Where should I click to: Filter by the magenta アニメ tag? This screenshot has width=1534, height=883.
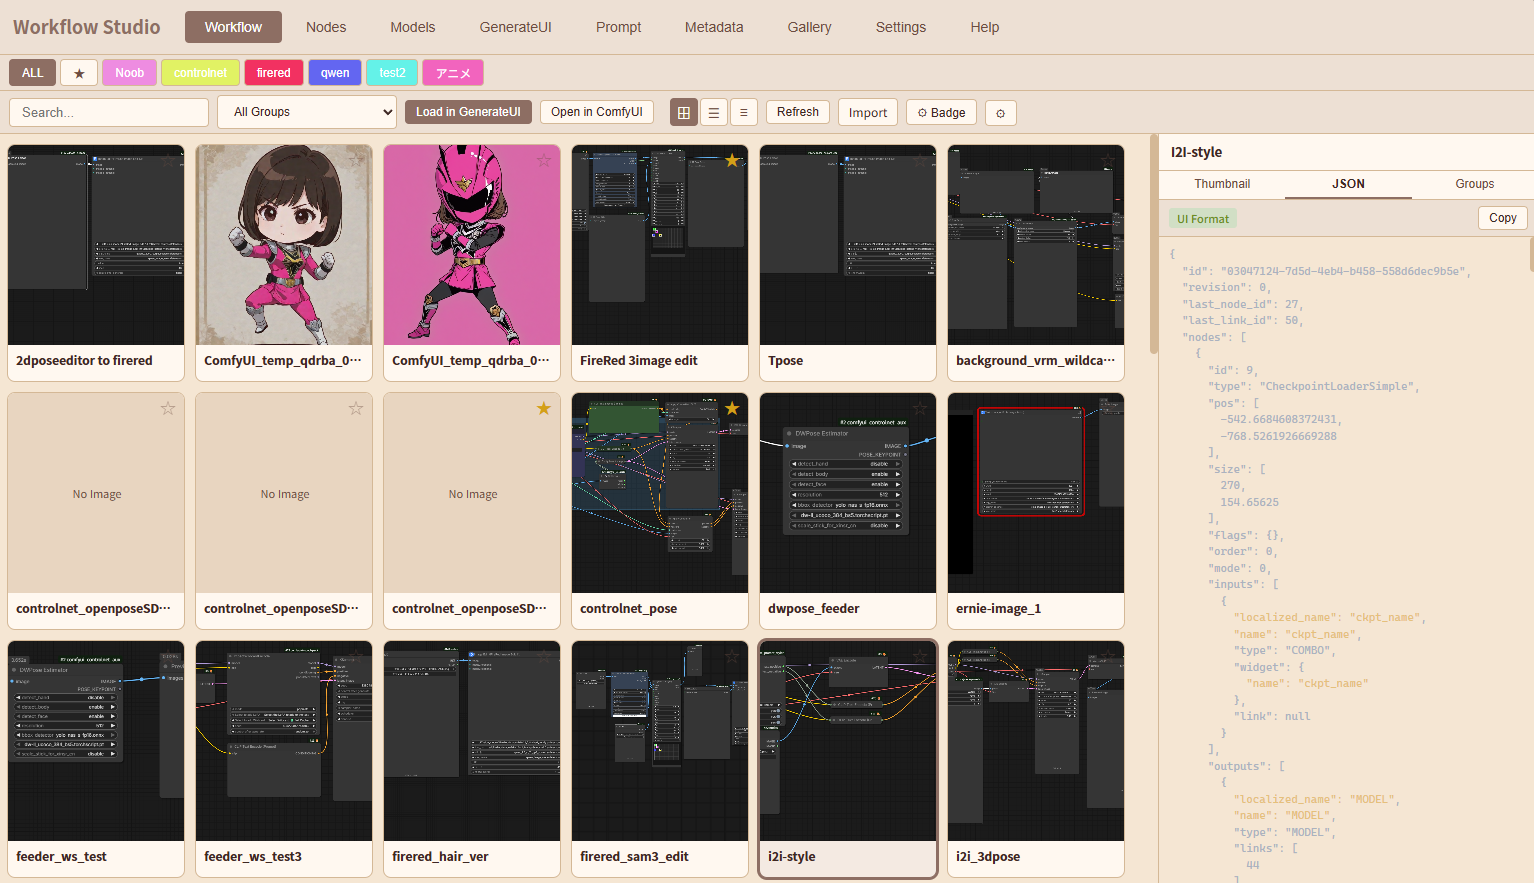pos(453,73)
